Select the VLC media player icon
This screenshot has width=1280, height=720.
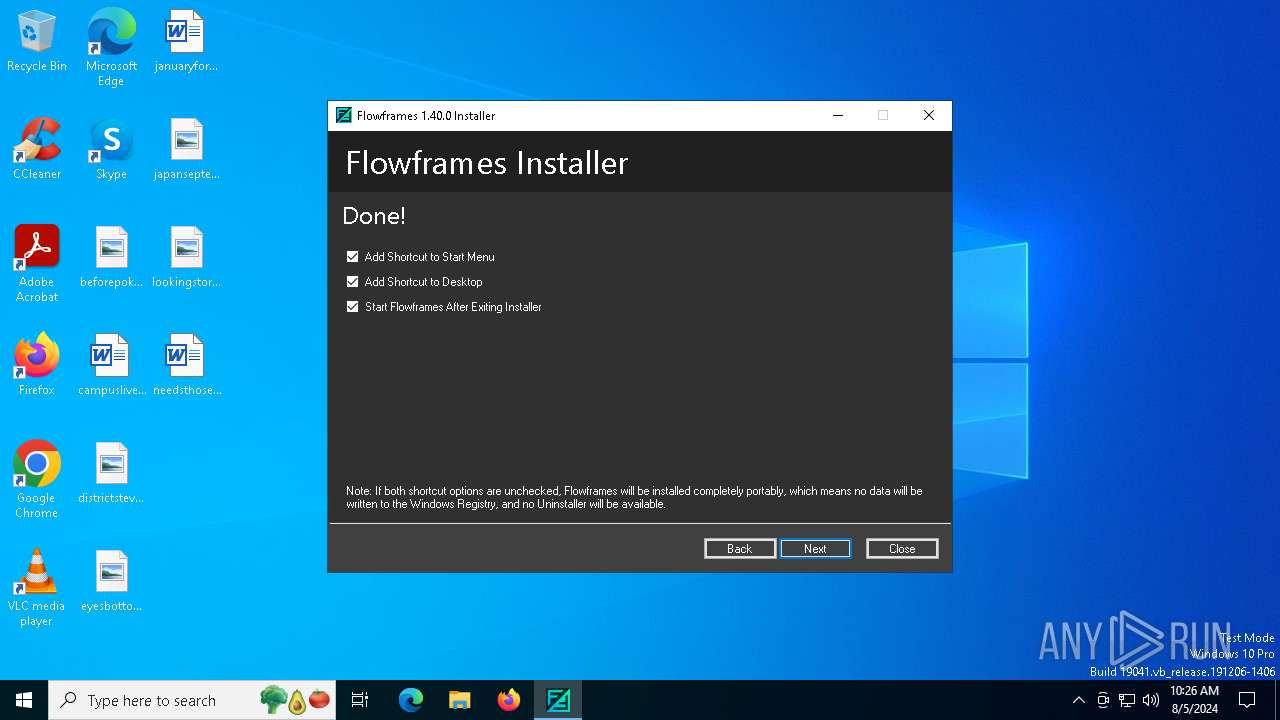37,588
